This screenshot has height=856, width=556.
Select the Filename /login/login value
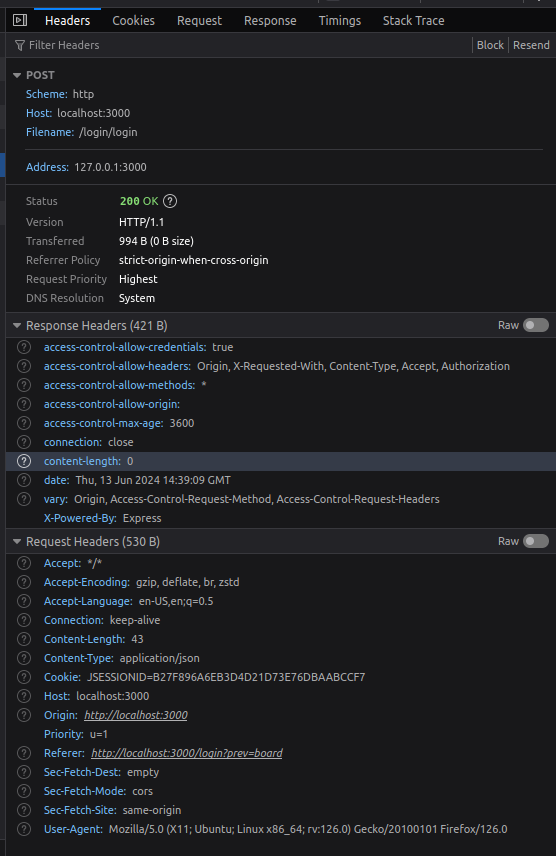pos(108,133)
